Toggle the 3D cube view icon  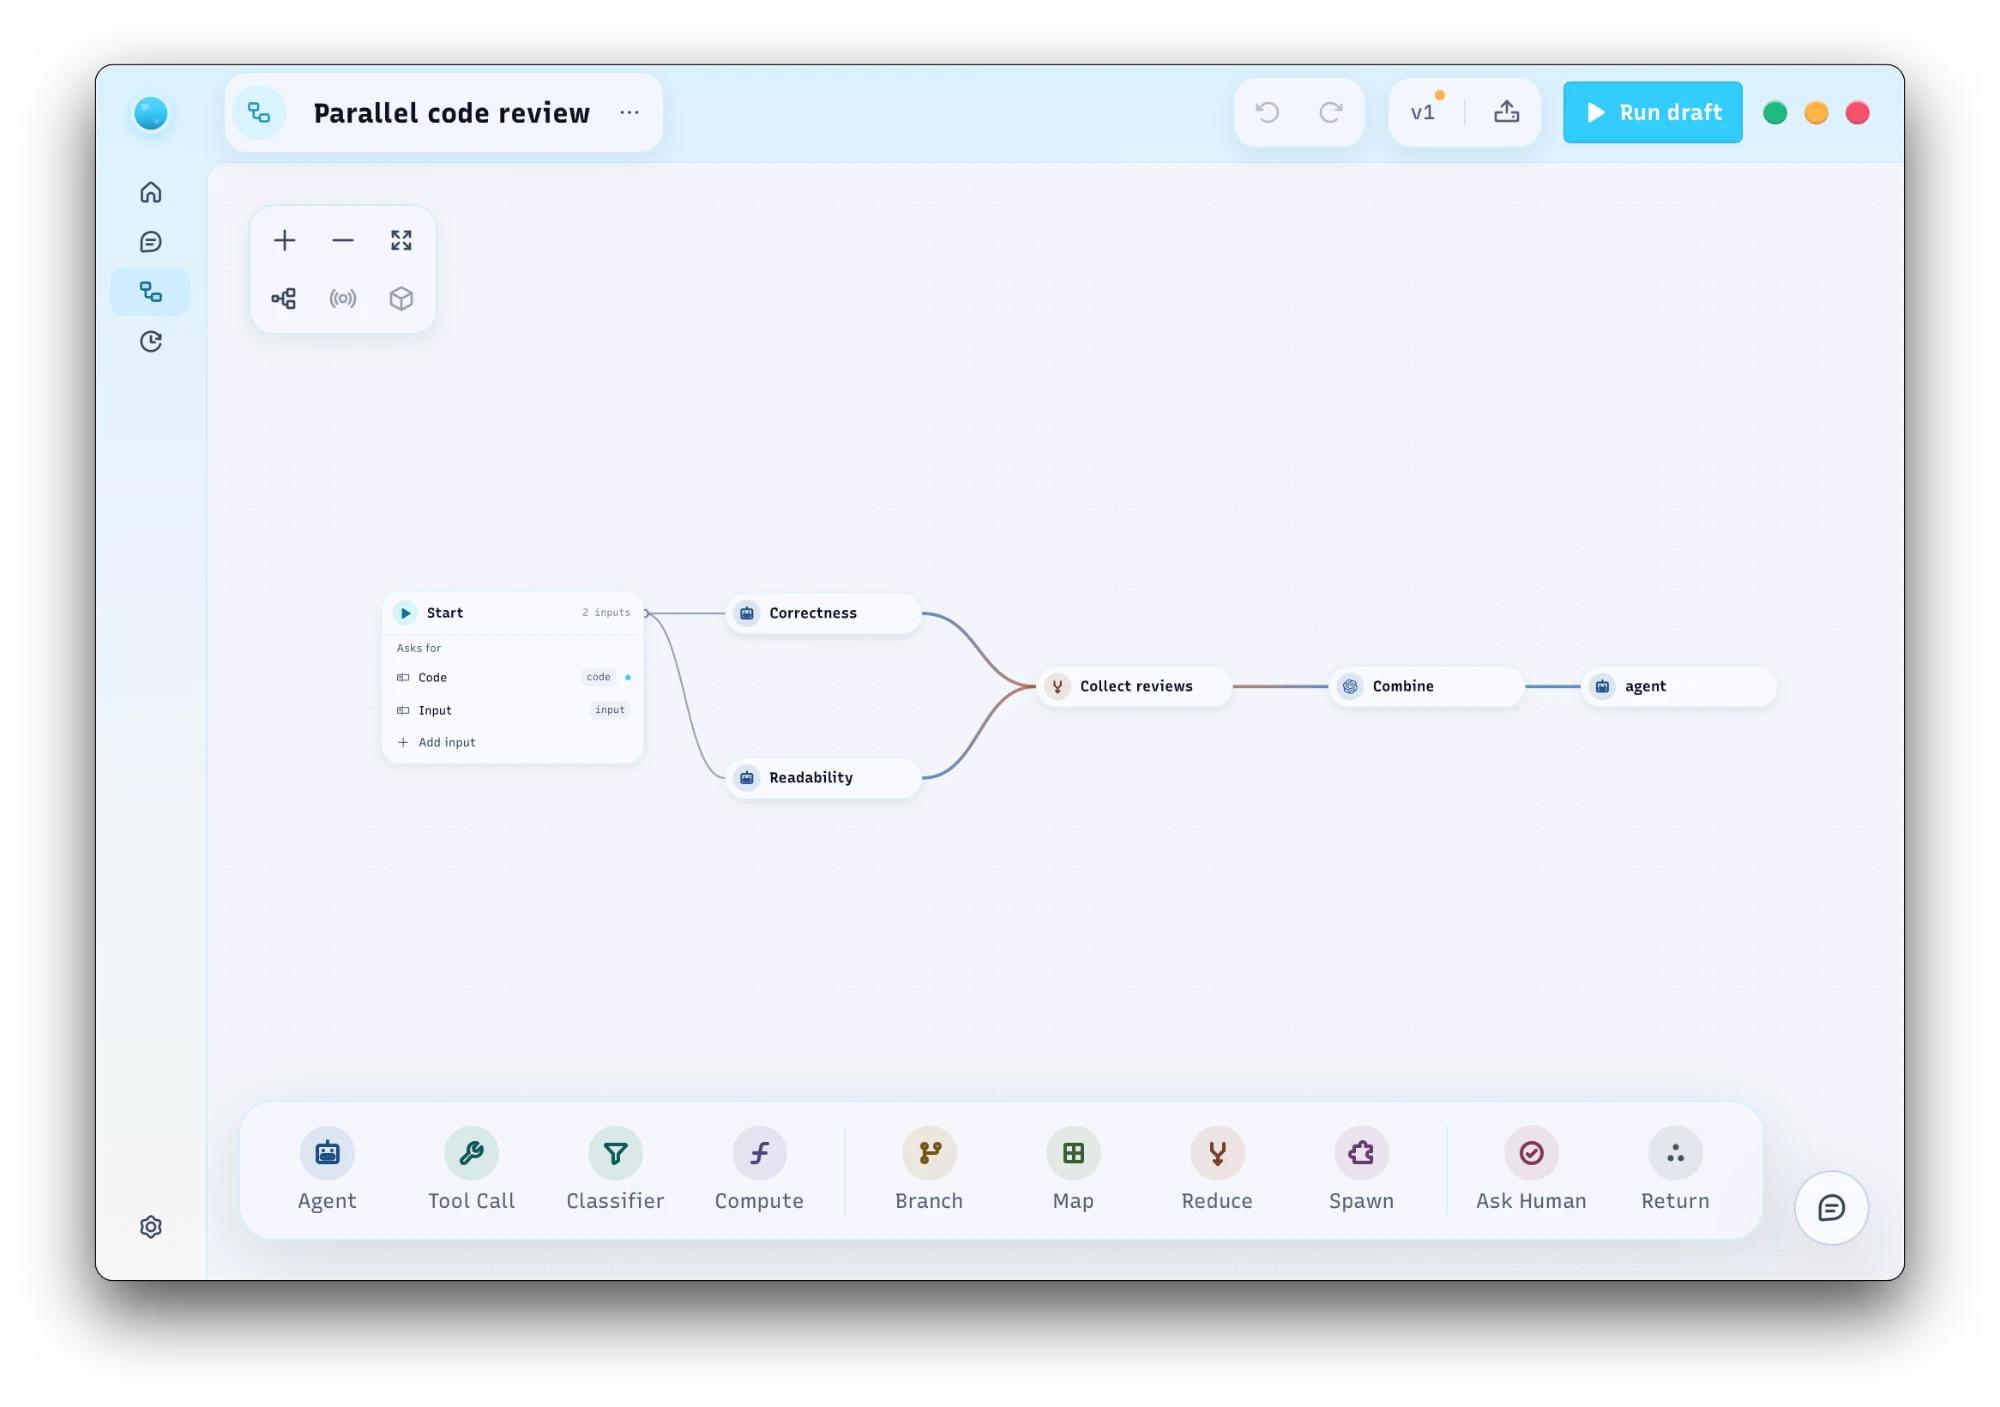401,298
